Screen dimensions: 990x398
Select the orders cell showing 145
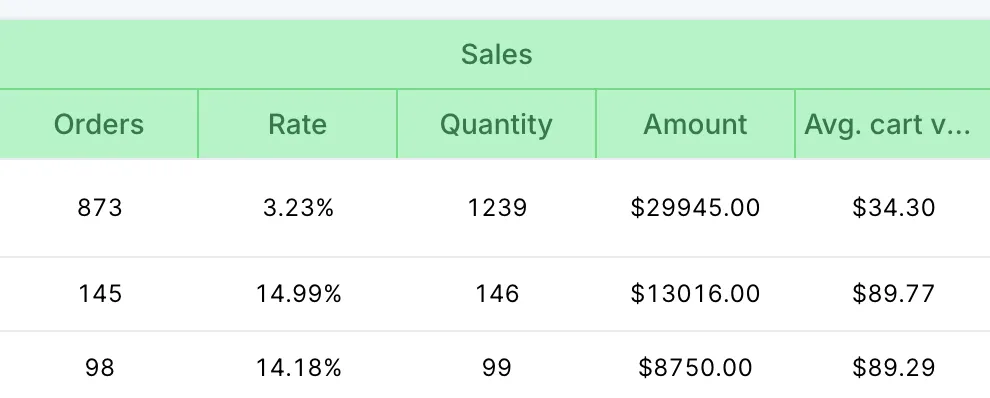point(99,294)
